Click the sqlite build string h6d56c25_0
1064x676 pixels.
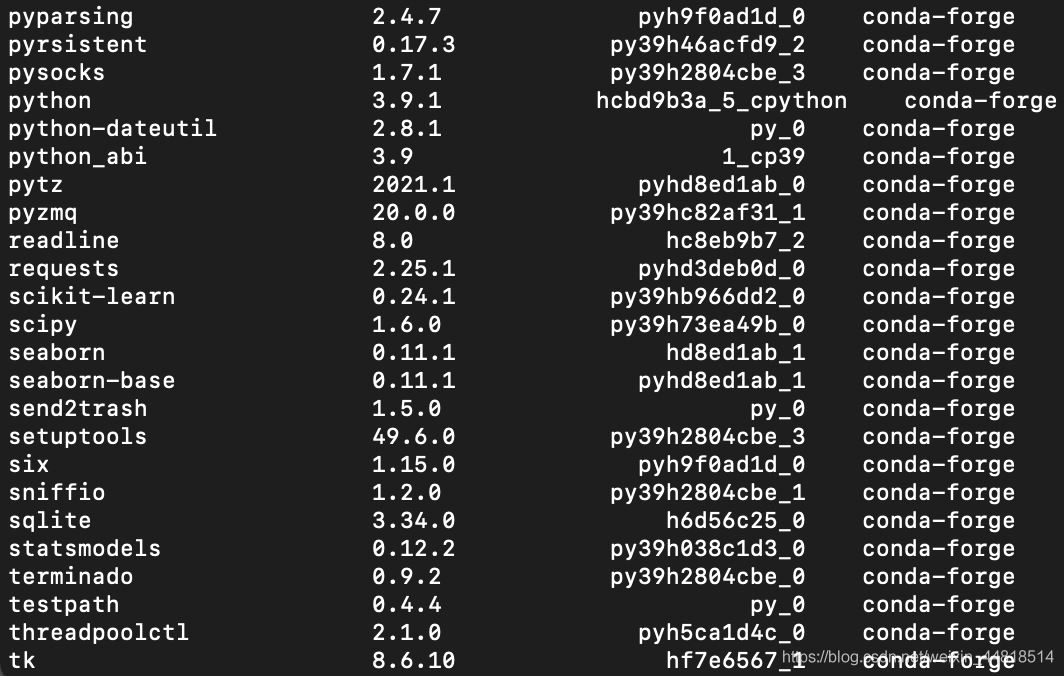click(x=735, y=521)
